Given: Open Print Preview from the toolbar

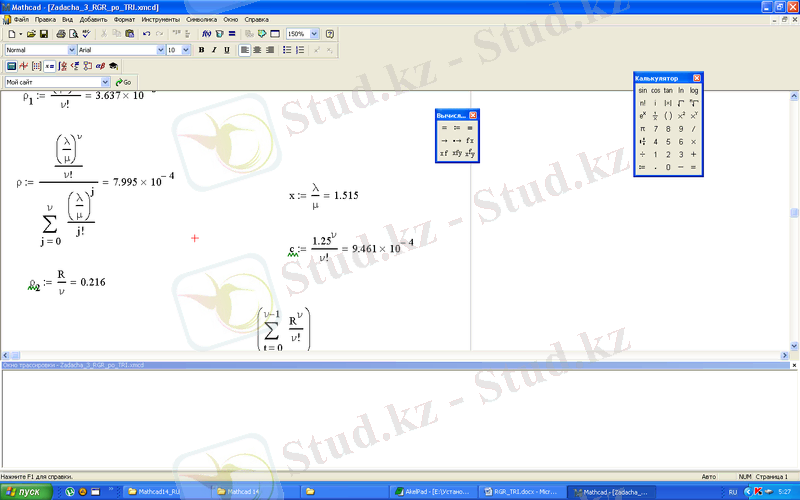Looking at the screenshot, I should [x=73, y=34].
